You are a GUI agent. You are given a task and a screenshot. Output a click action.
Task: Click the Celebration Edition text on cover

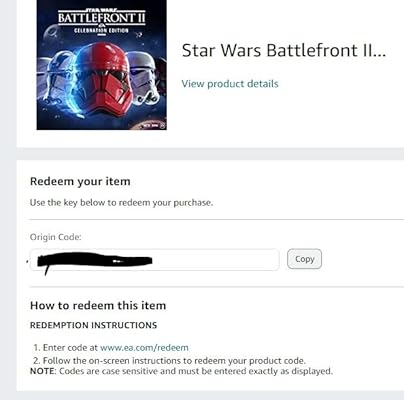101,31
